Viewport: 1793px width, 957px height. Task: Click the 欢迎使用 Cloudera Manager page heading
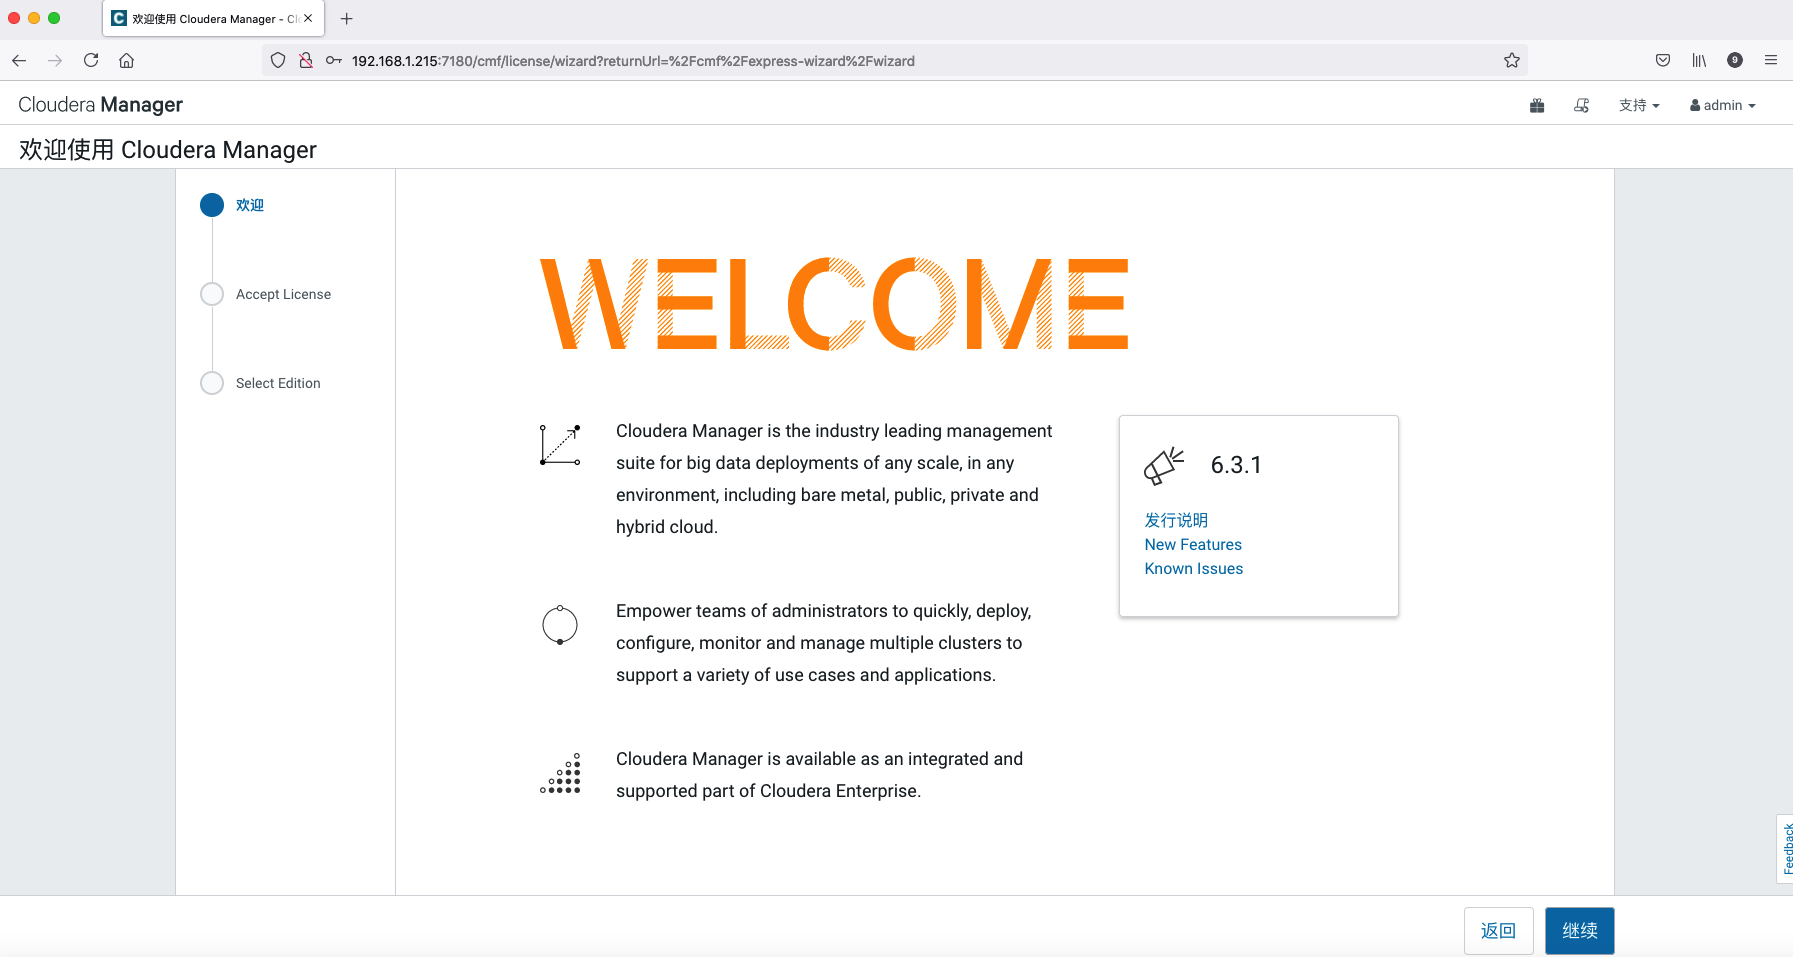(168, 150)
